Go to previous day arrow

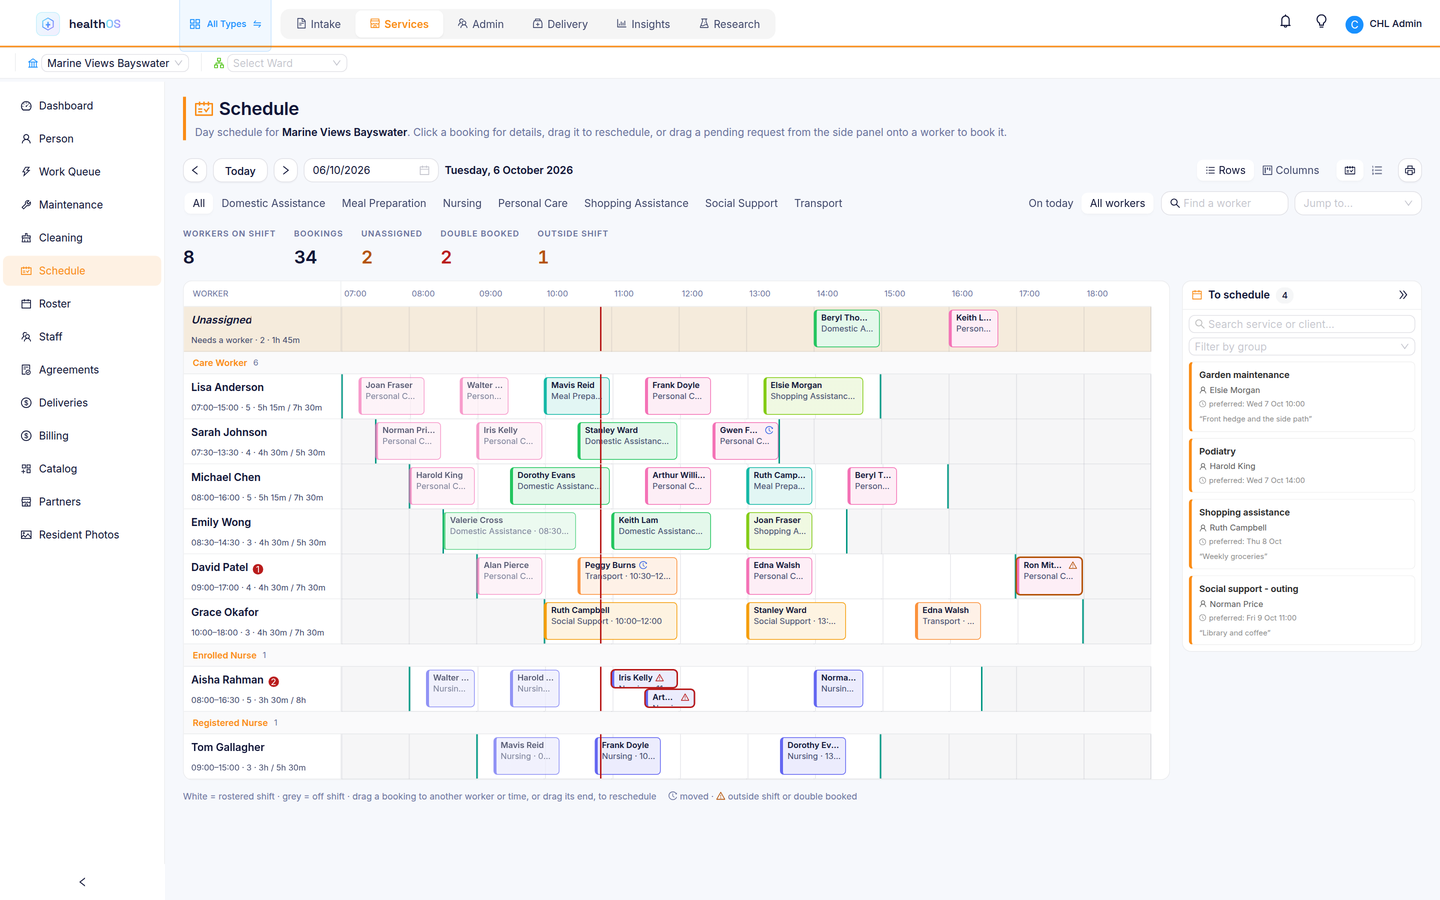[195, 171]
